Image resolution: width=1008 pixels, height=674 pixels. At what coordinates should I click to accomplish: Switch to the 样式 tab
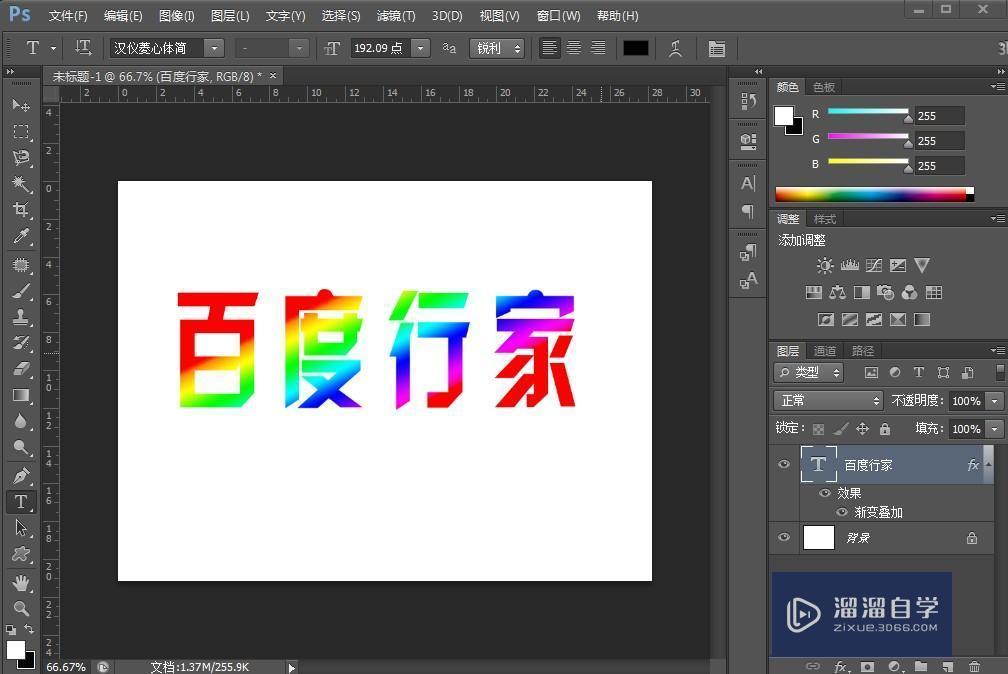(x=825, y=219)
